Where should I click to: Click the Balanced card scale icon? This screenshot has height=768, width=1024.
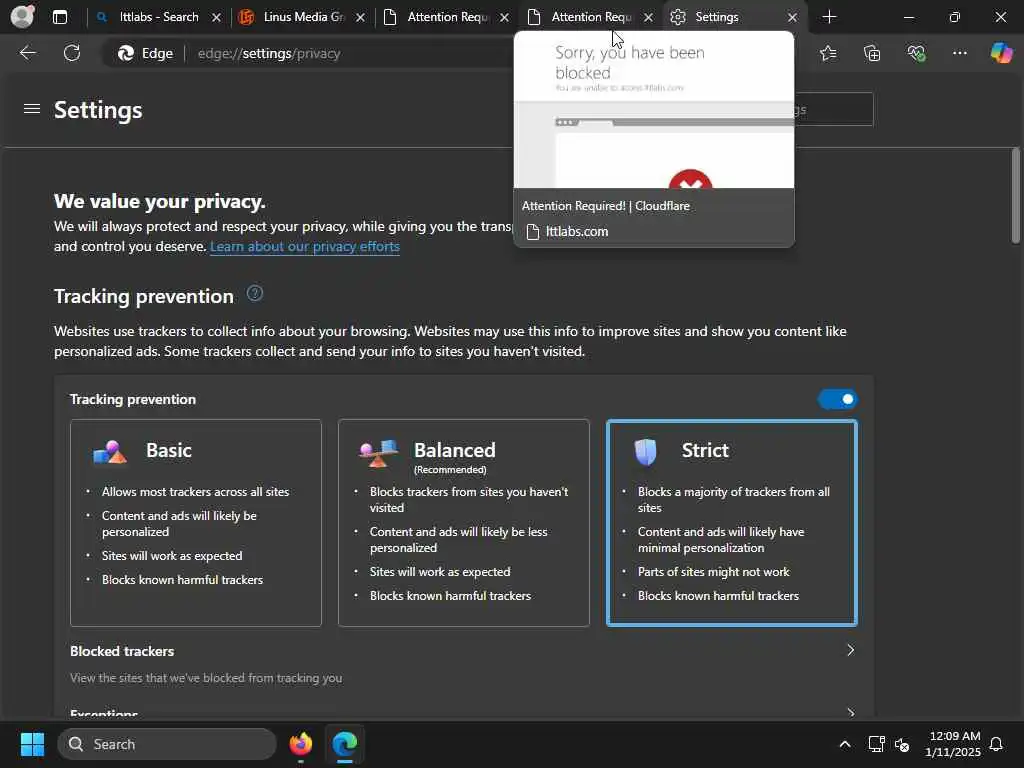(x=377, y=453)
